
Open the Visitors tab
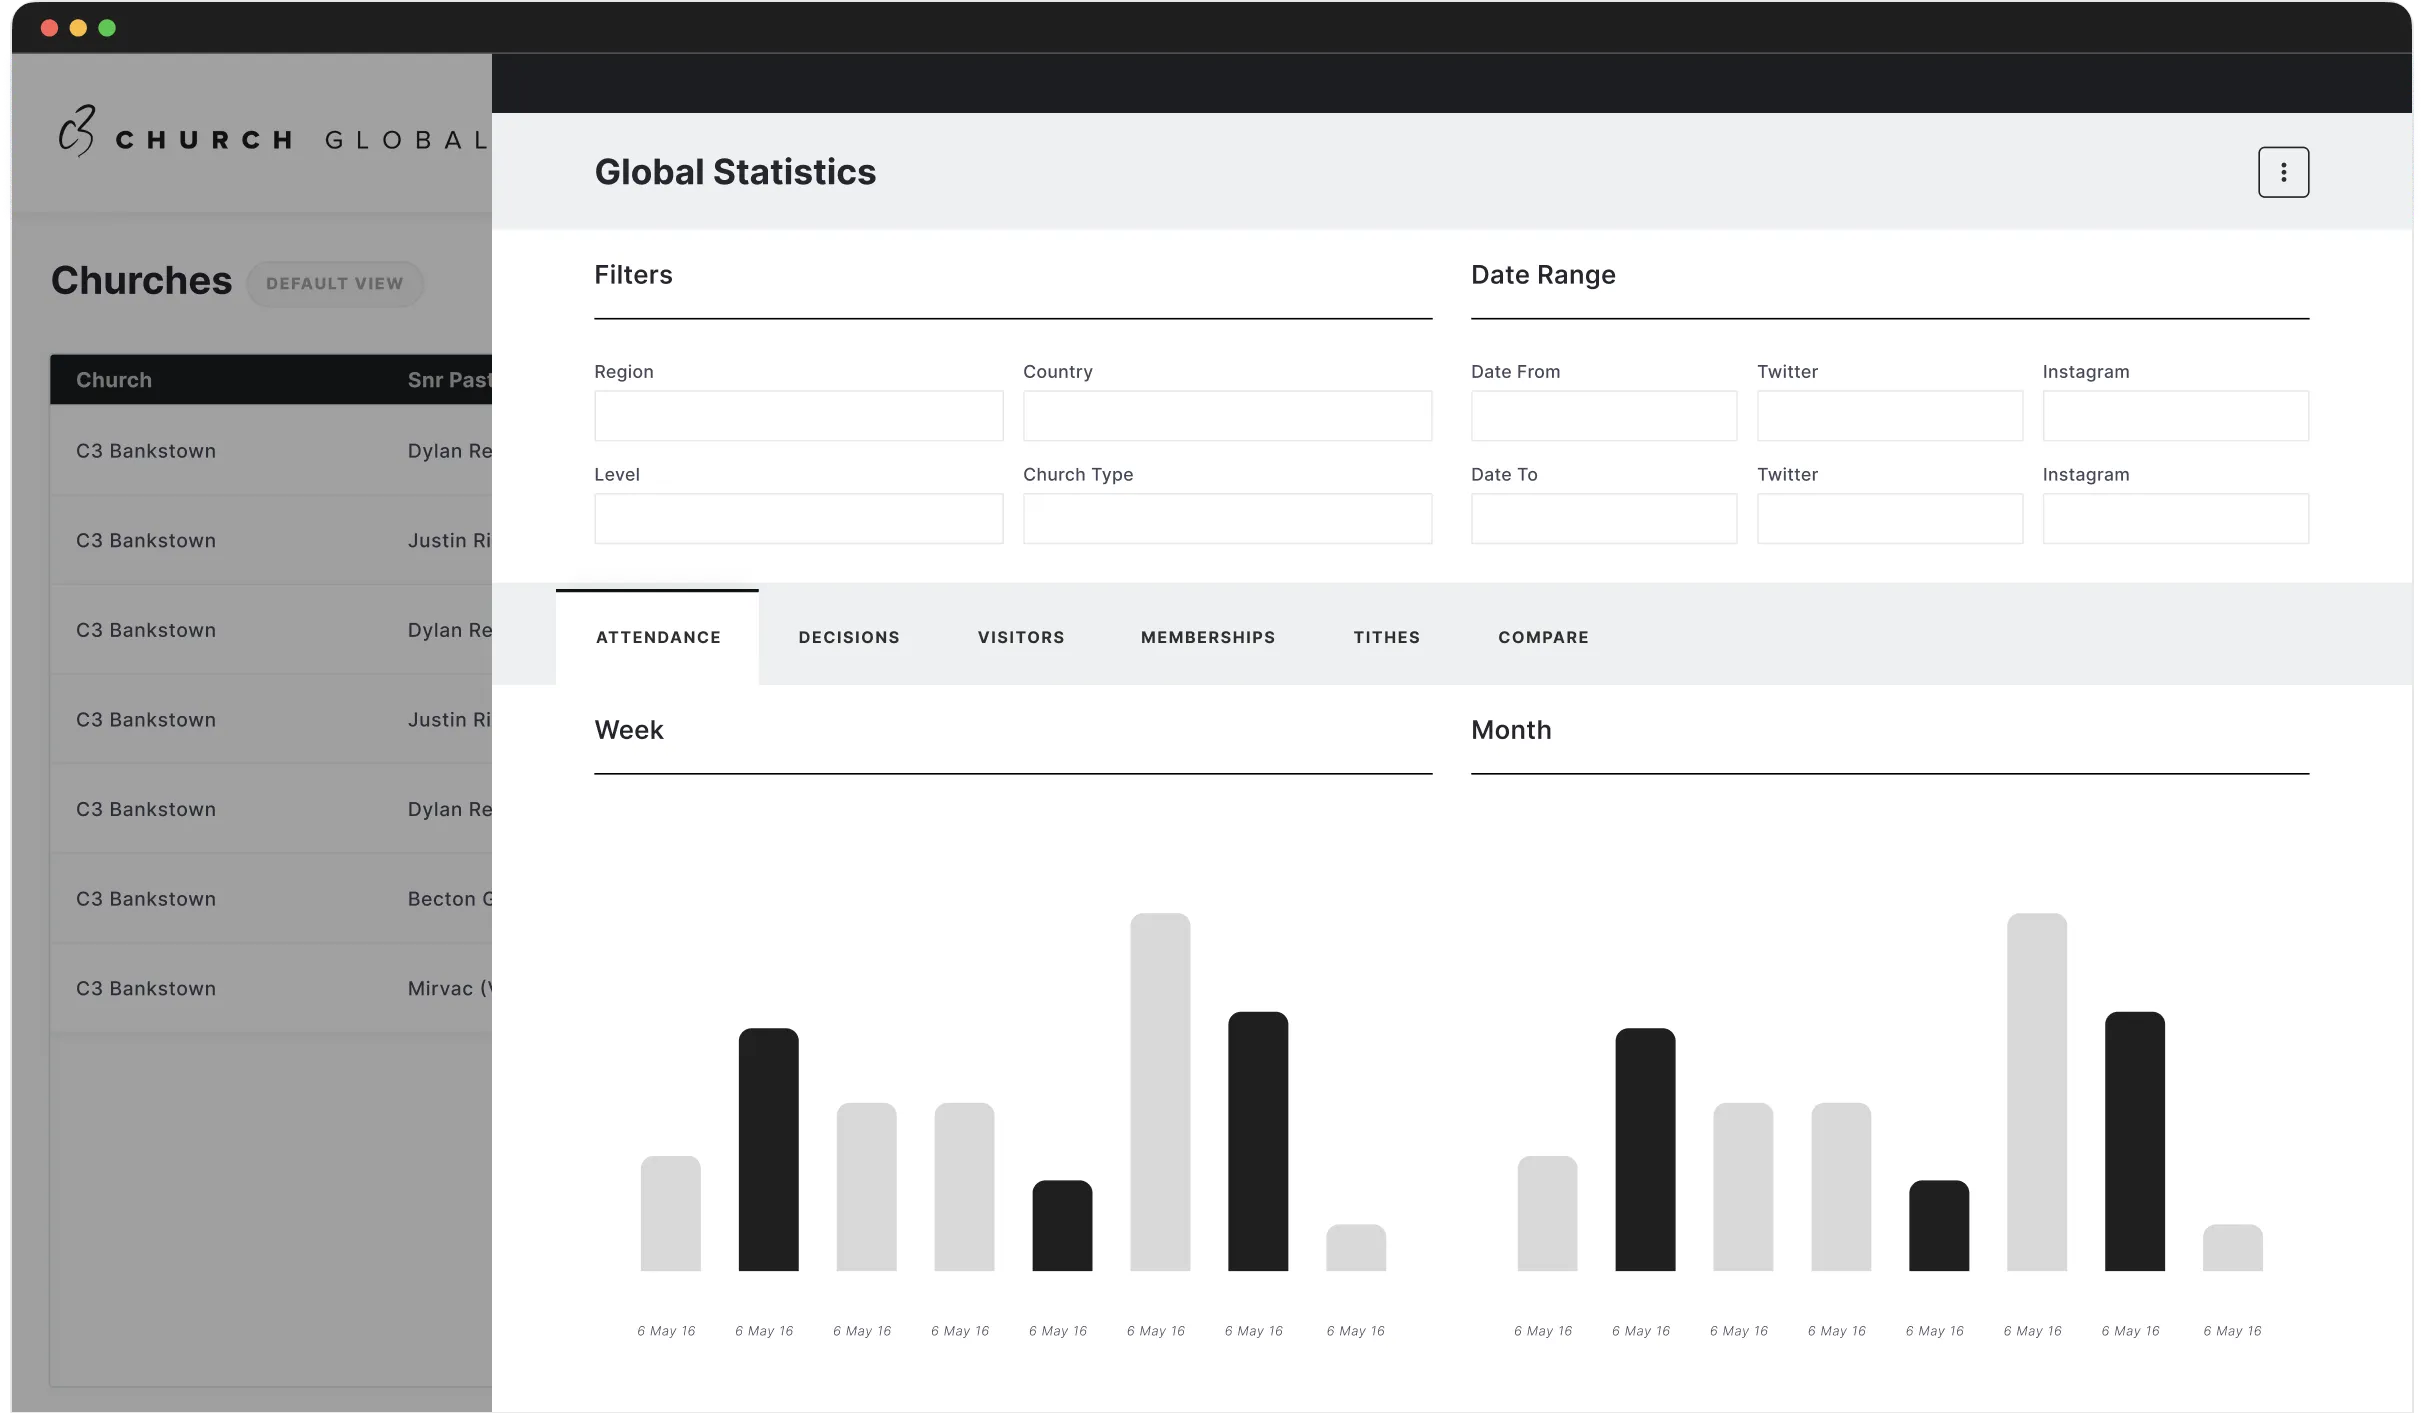[1020, 637]
